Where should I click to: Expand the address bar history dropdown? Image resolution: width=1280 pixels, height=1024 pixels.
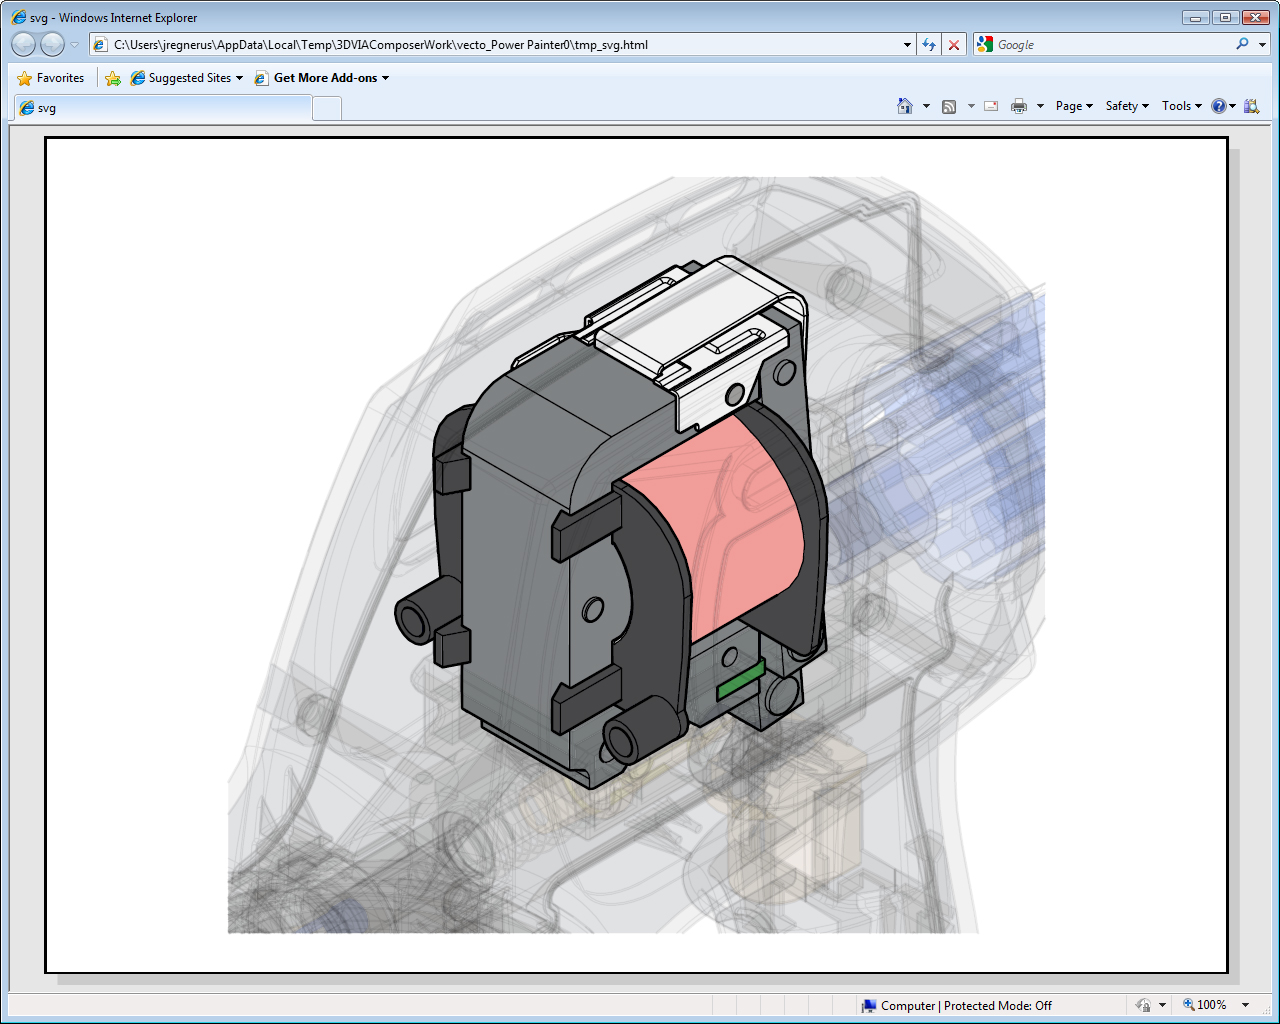click(x=907, y=45)
